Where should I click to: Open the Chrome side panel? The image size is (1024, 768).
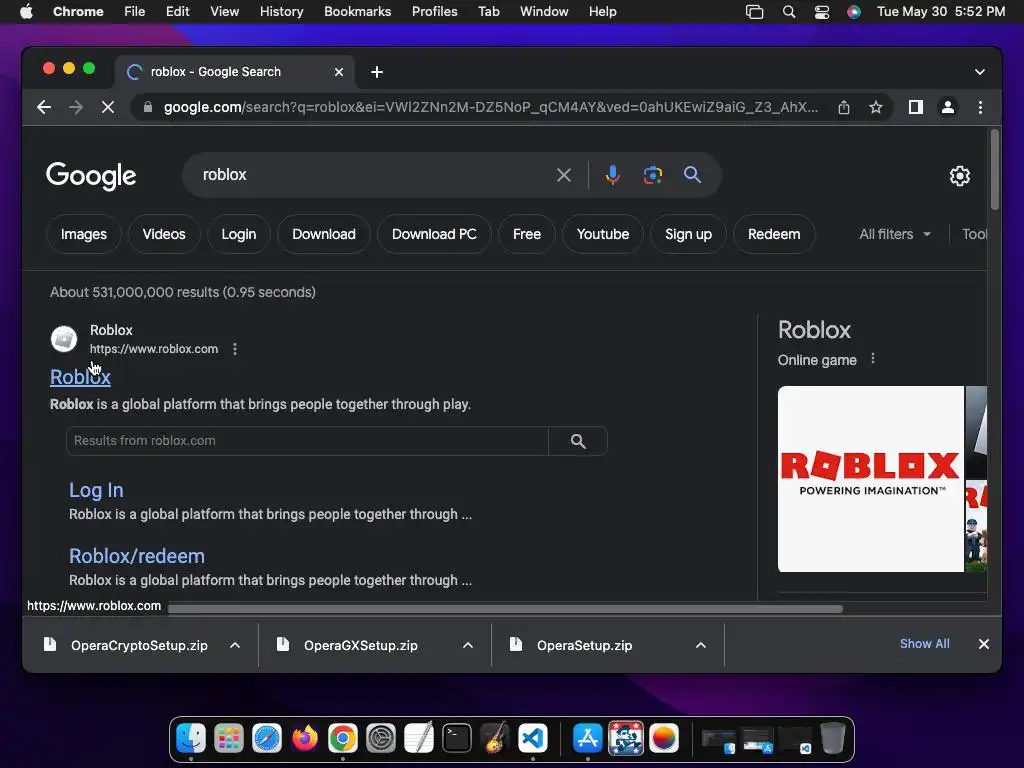click(x=916, y=107)
